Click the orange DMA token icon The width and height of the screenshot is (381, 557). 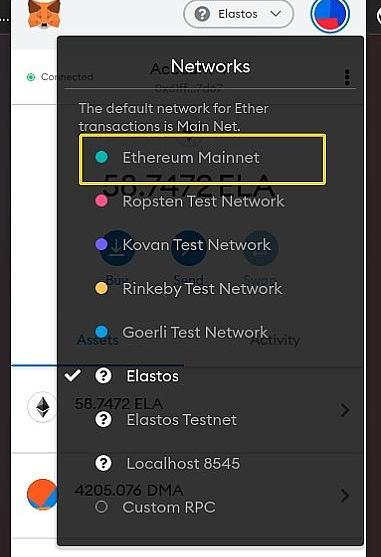[x=42, y=494]
